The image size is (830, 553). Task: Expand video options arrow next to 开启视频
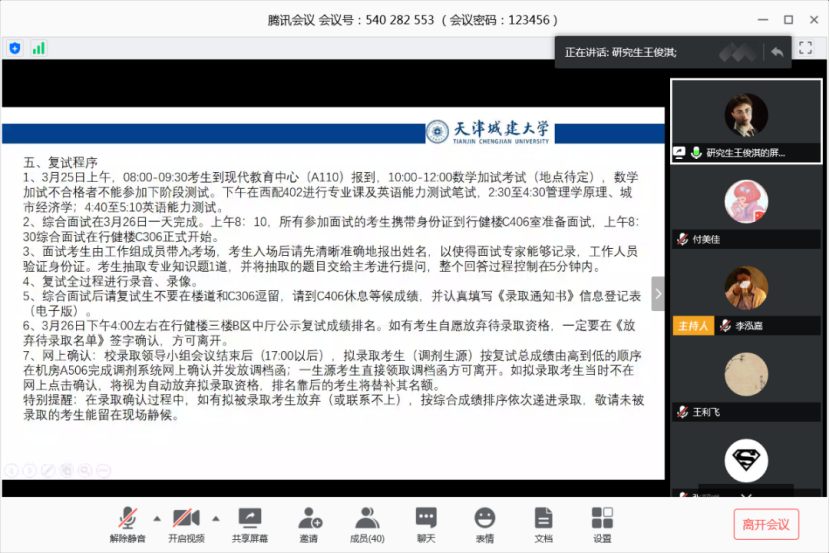216,519
